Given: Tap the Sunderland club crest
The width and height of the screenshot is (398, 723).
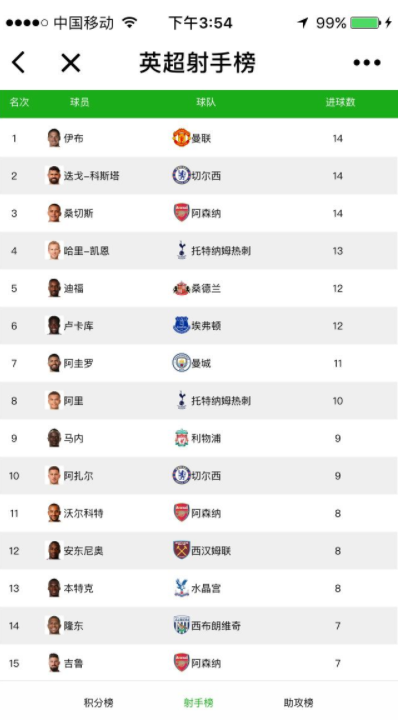Looking at the screenshot, I should [x=181, y=288].
